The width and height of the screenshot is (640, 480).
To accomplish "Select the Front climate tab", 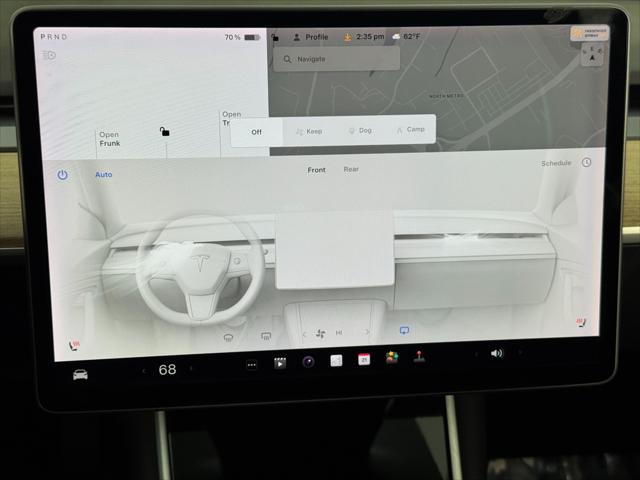I will [316, 170].
